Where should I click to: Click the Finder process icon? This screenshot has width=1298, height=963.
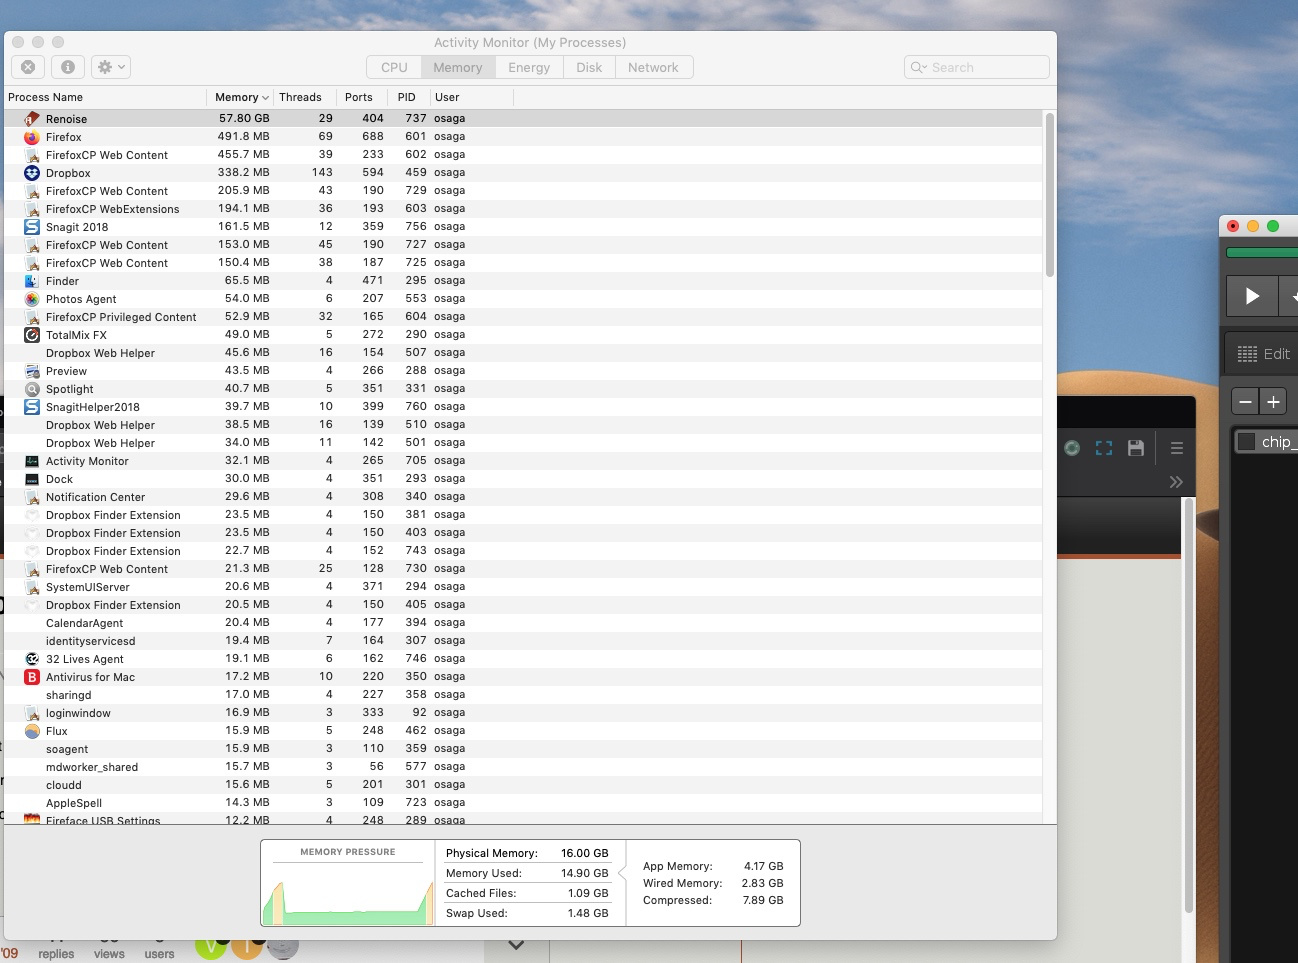[x=32, y=281]
